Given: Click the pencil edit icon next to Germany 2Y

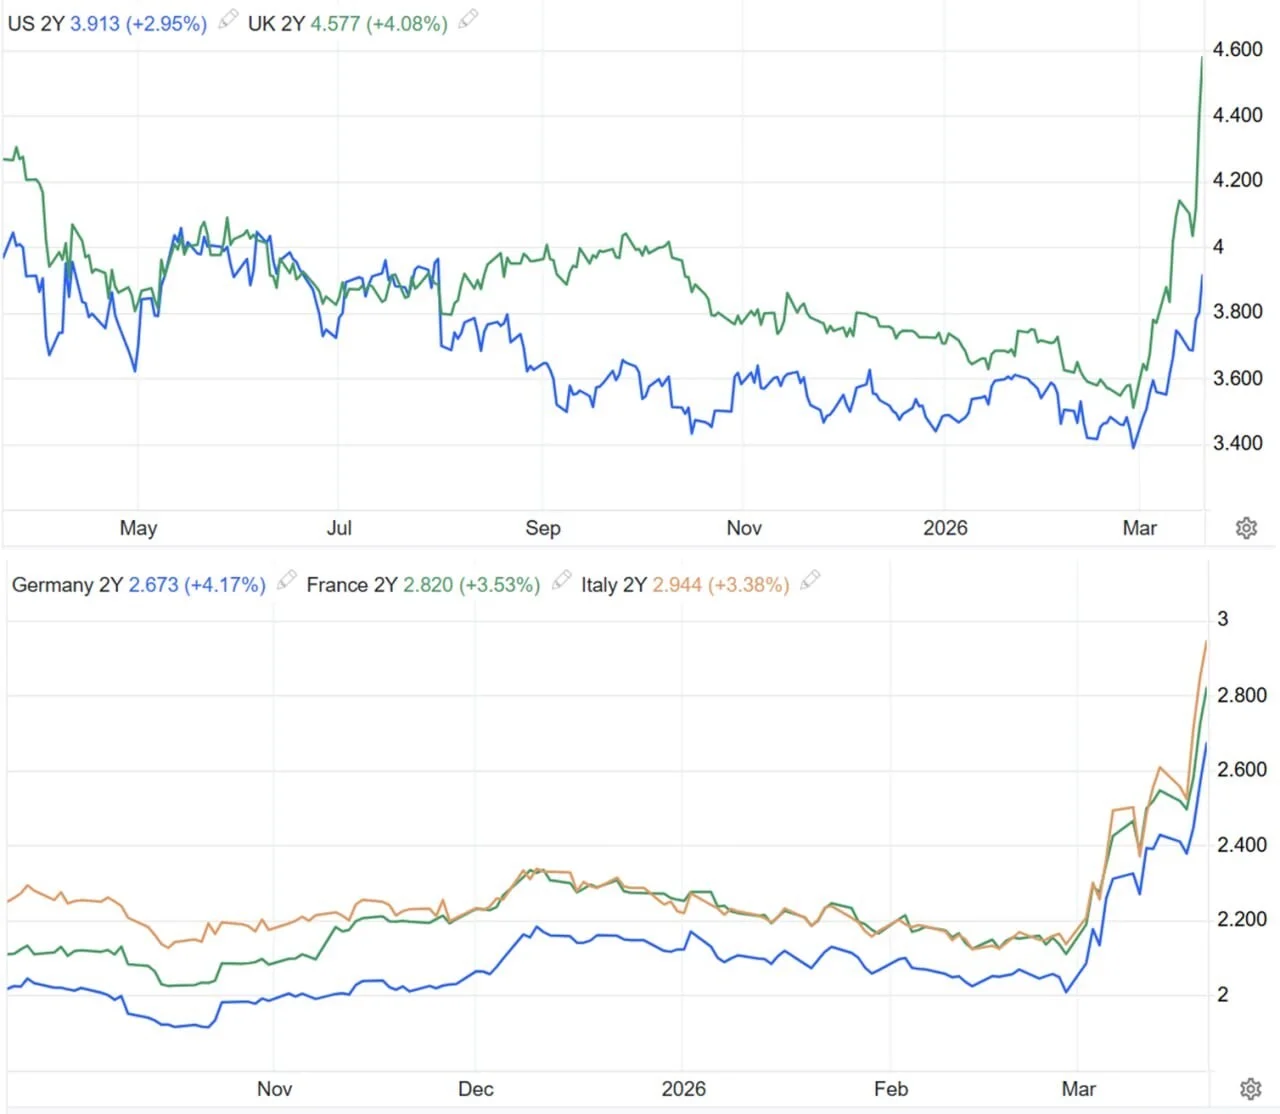Looking at the screenshot, I should [287, 580].
